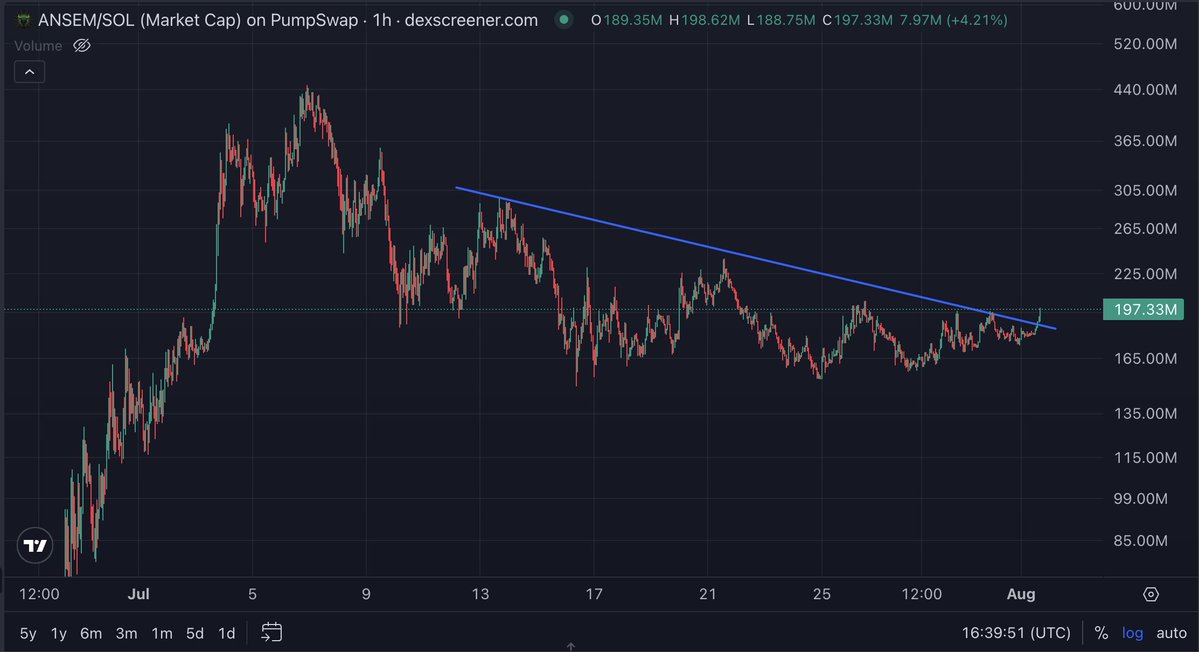The image size is (1199, 652).
Task: Click the 440.00M price axis label
Action: 1145,89
